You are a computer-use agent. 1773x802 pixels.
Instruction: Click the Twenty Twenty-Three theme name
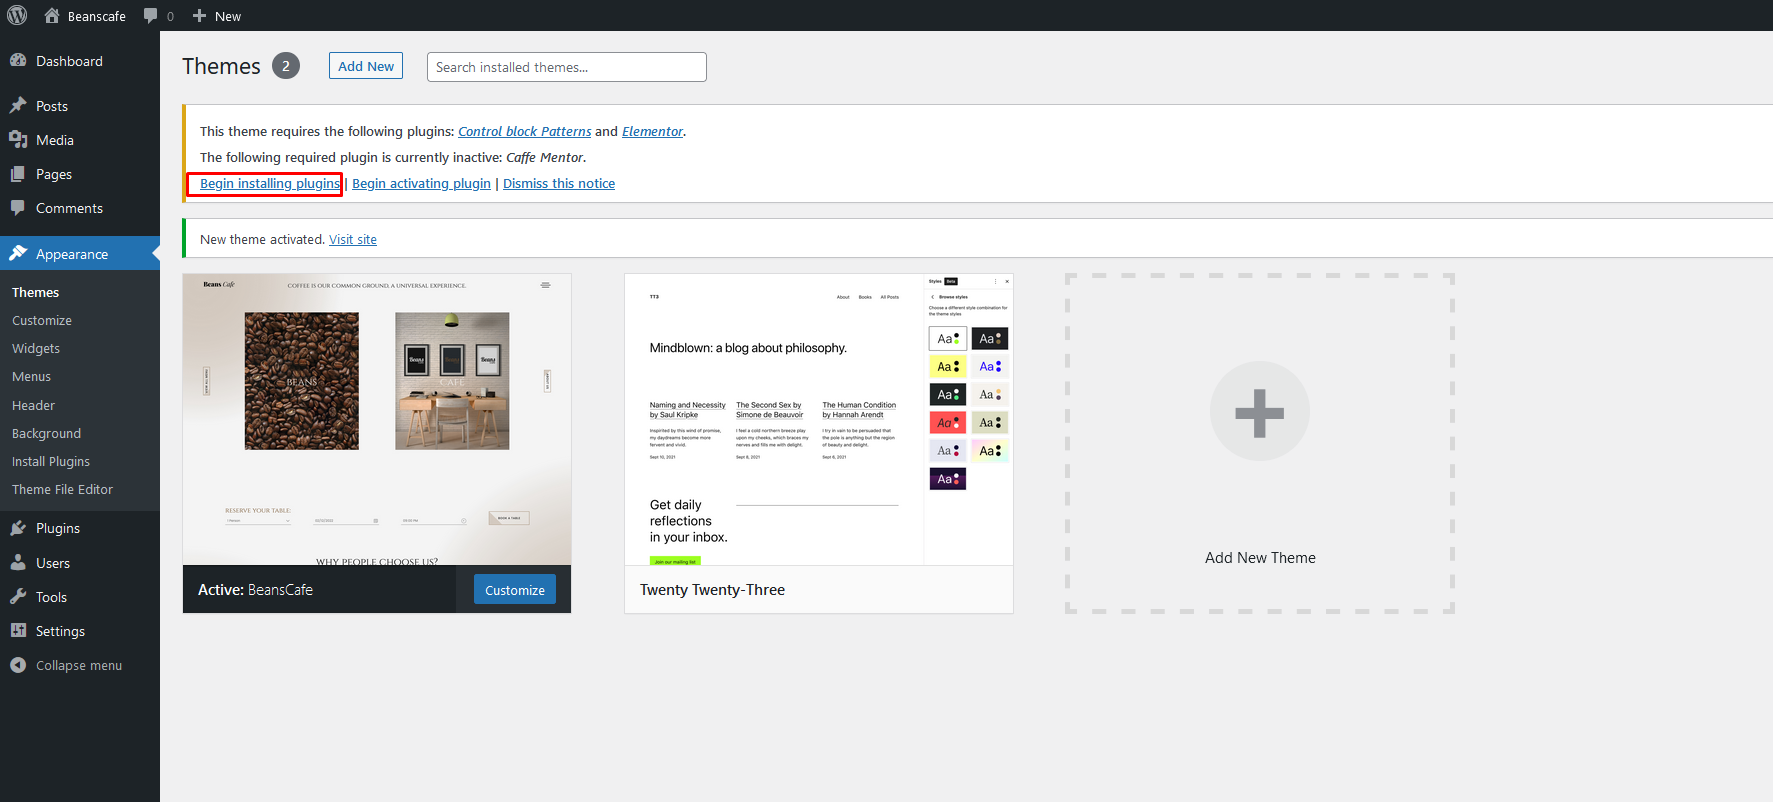pos(712,590)
